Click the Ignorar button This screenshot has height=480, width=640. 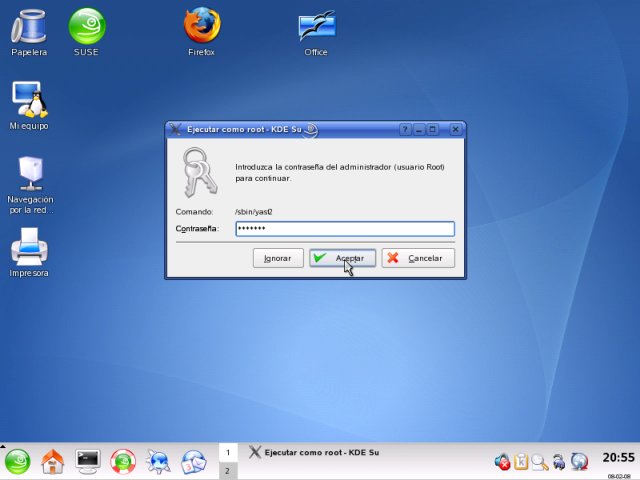278,258
